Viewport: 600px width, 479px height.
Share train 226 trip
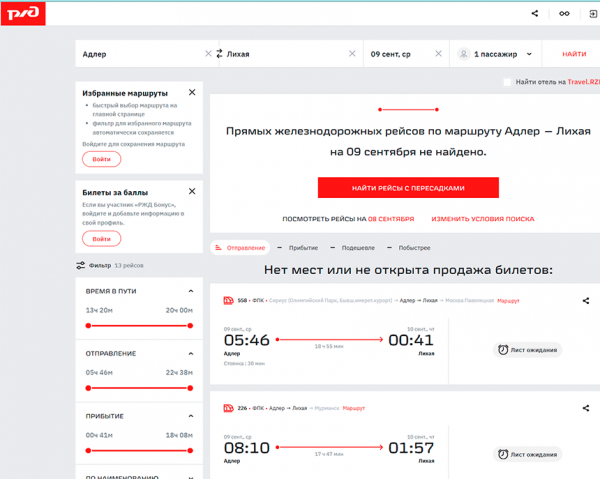pyautogui.click(x=586, y=408)
